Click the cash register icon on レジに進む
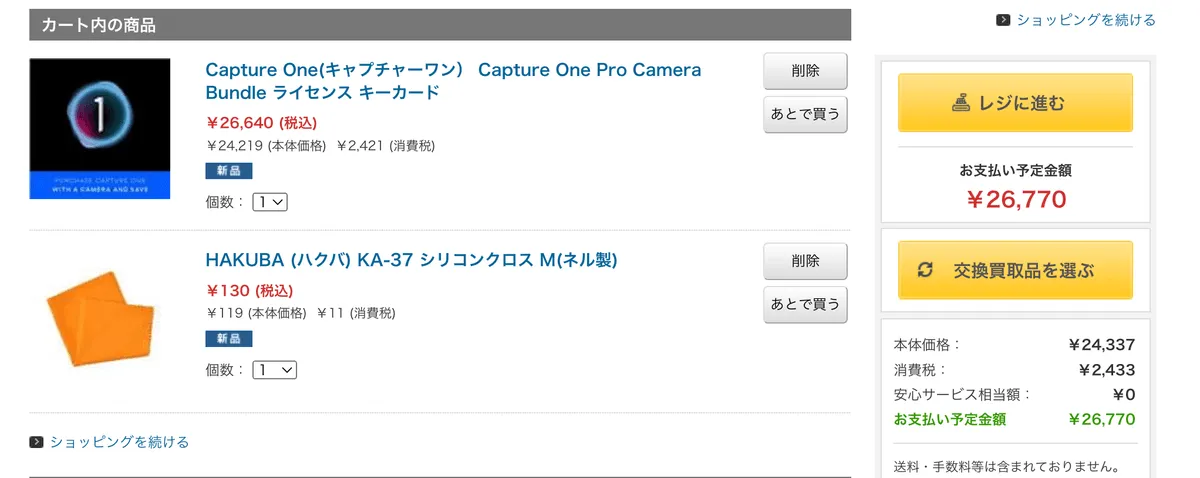This screenshot has width=1200, height=478. click(959, 102)
